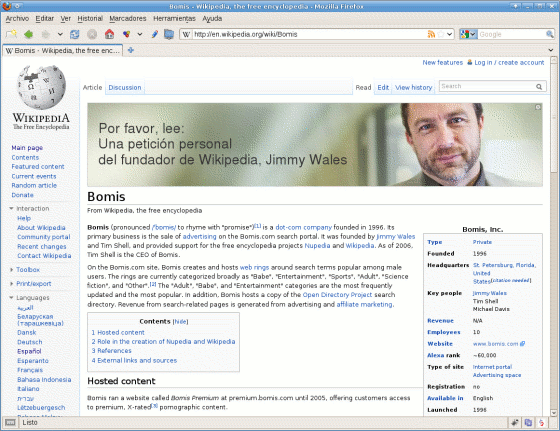
Task: Click the URL address bar field
Action: point(309,34)
